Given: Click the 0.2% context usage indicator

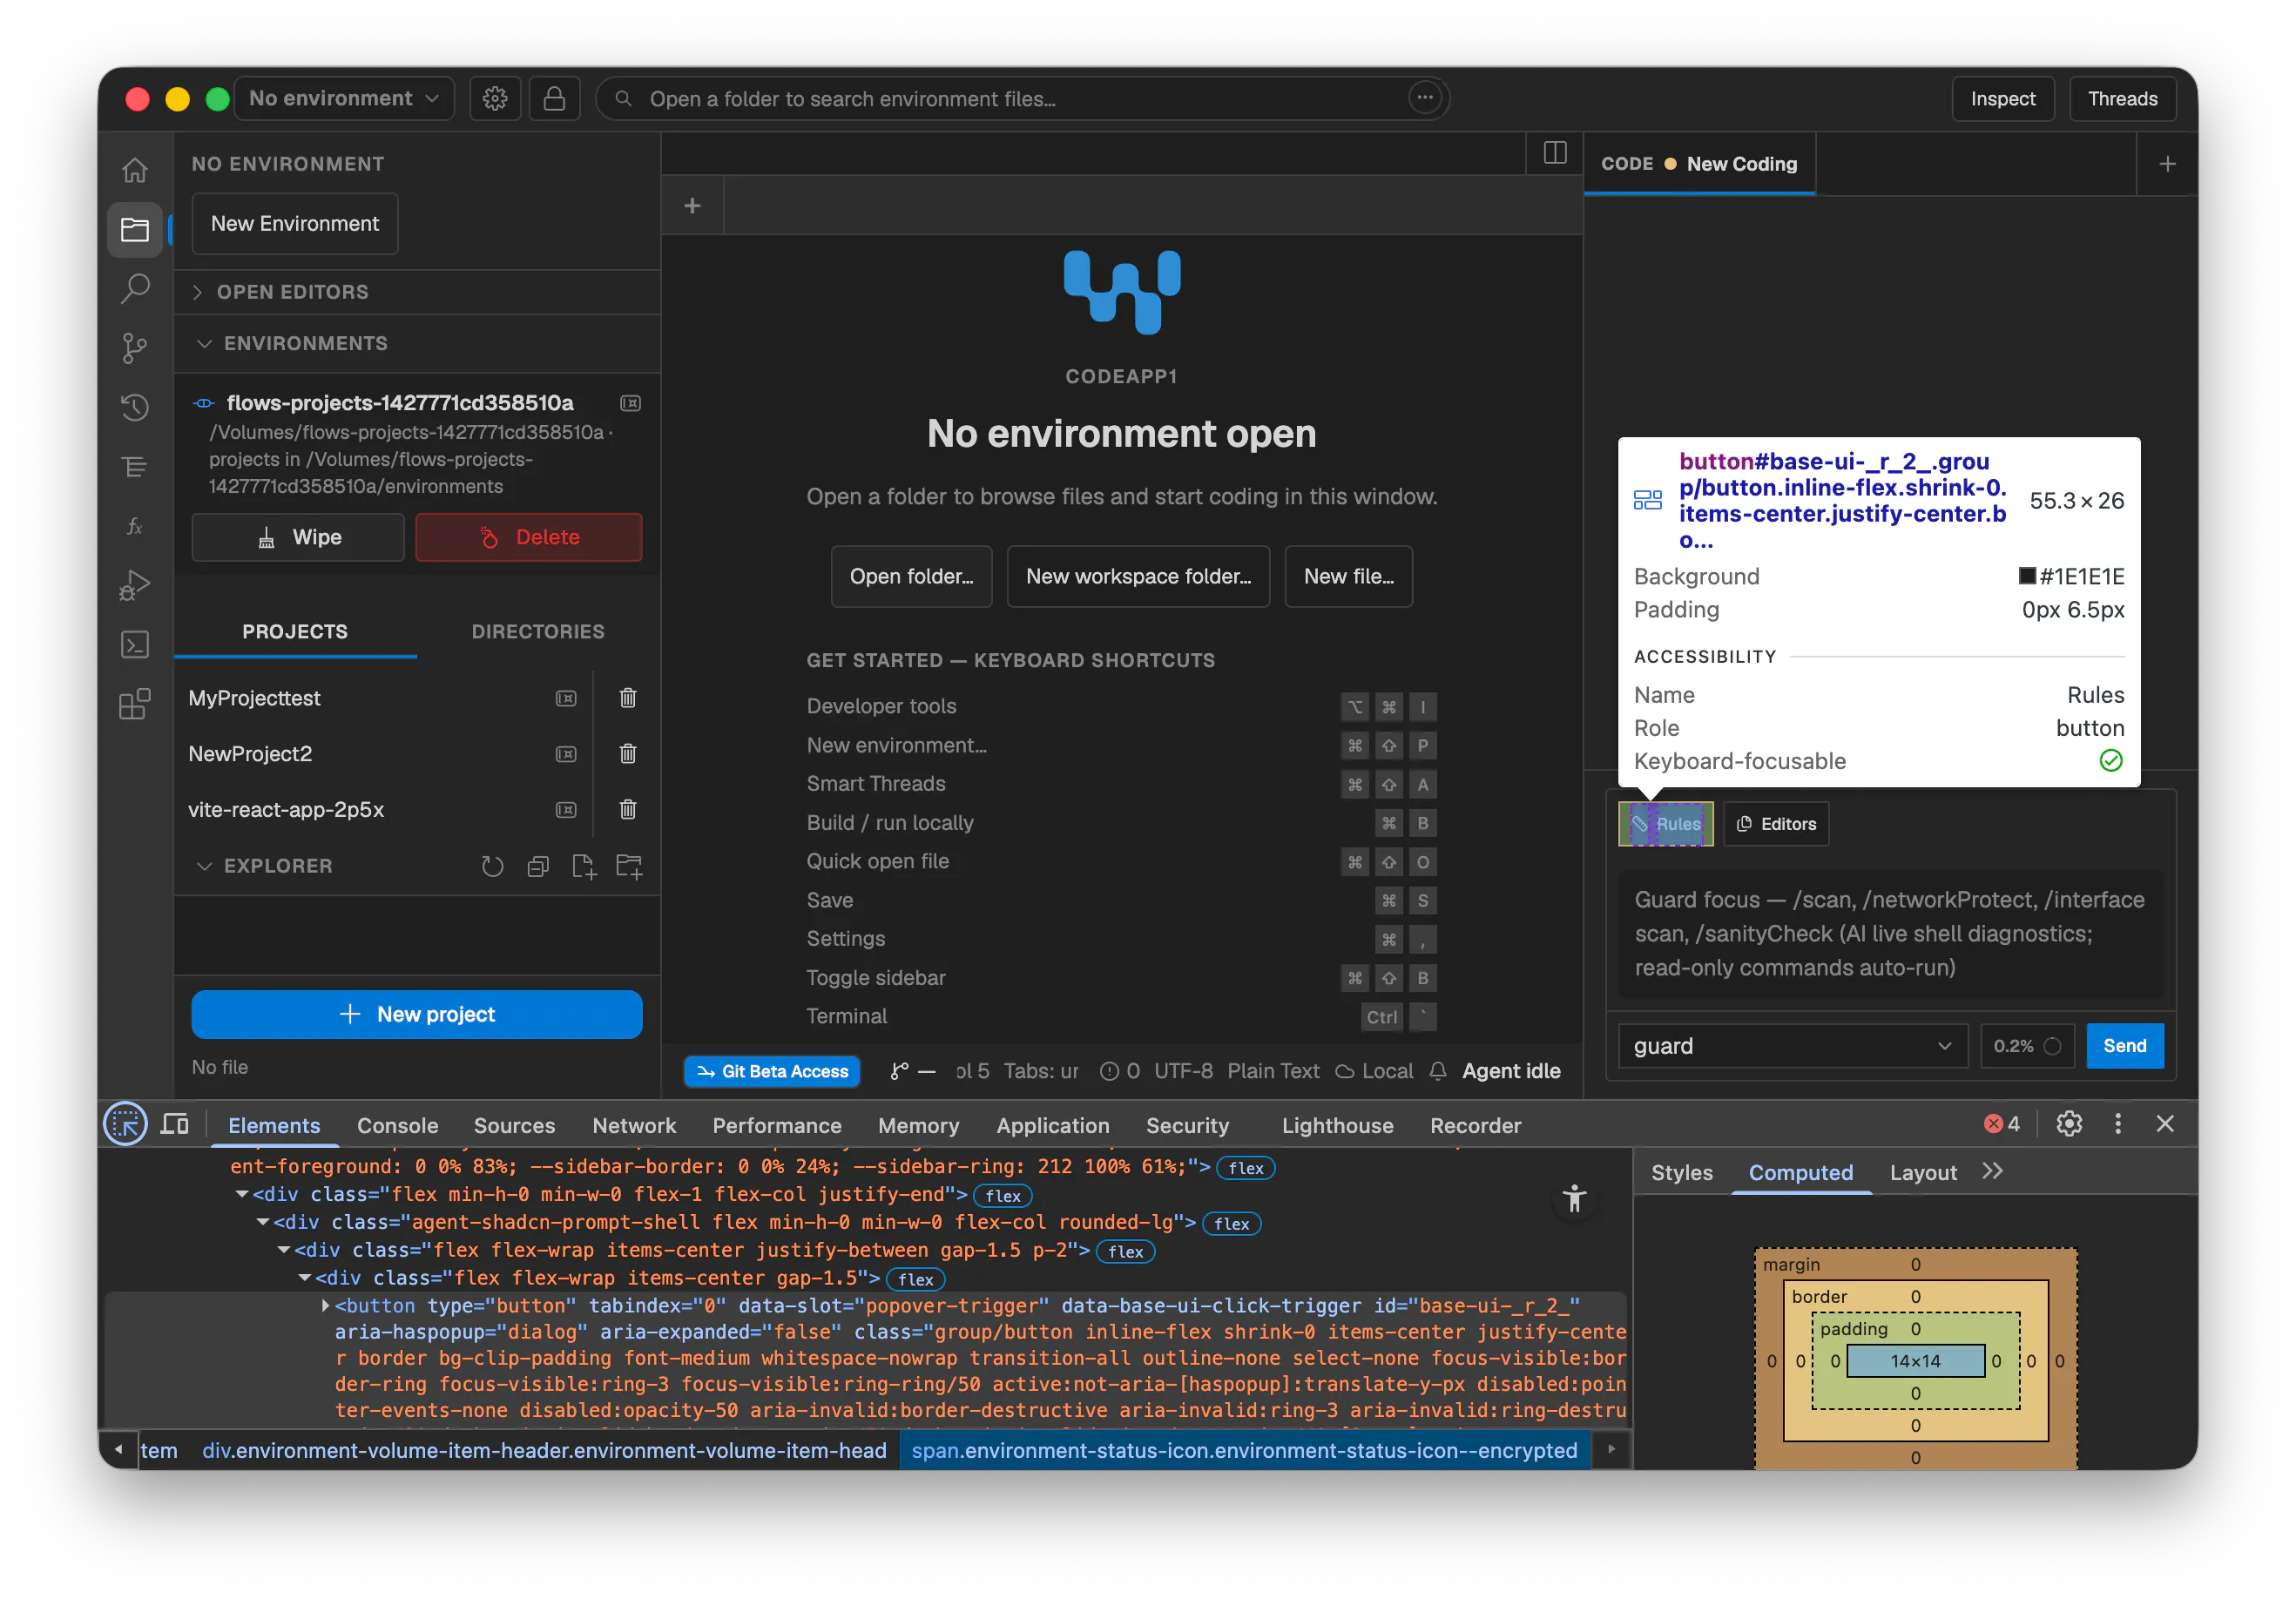Looking at the screenshot, I should [x=2027, y=1046].
